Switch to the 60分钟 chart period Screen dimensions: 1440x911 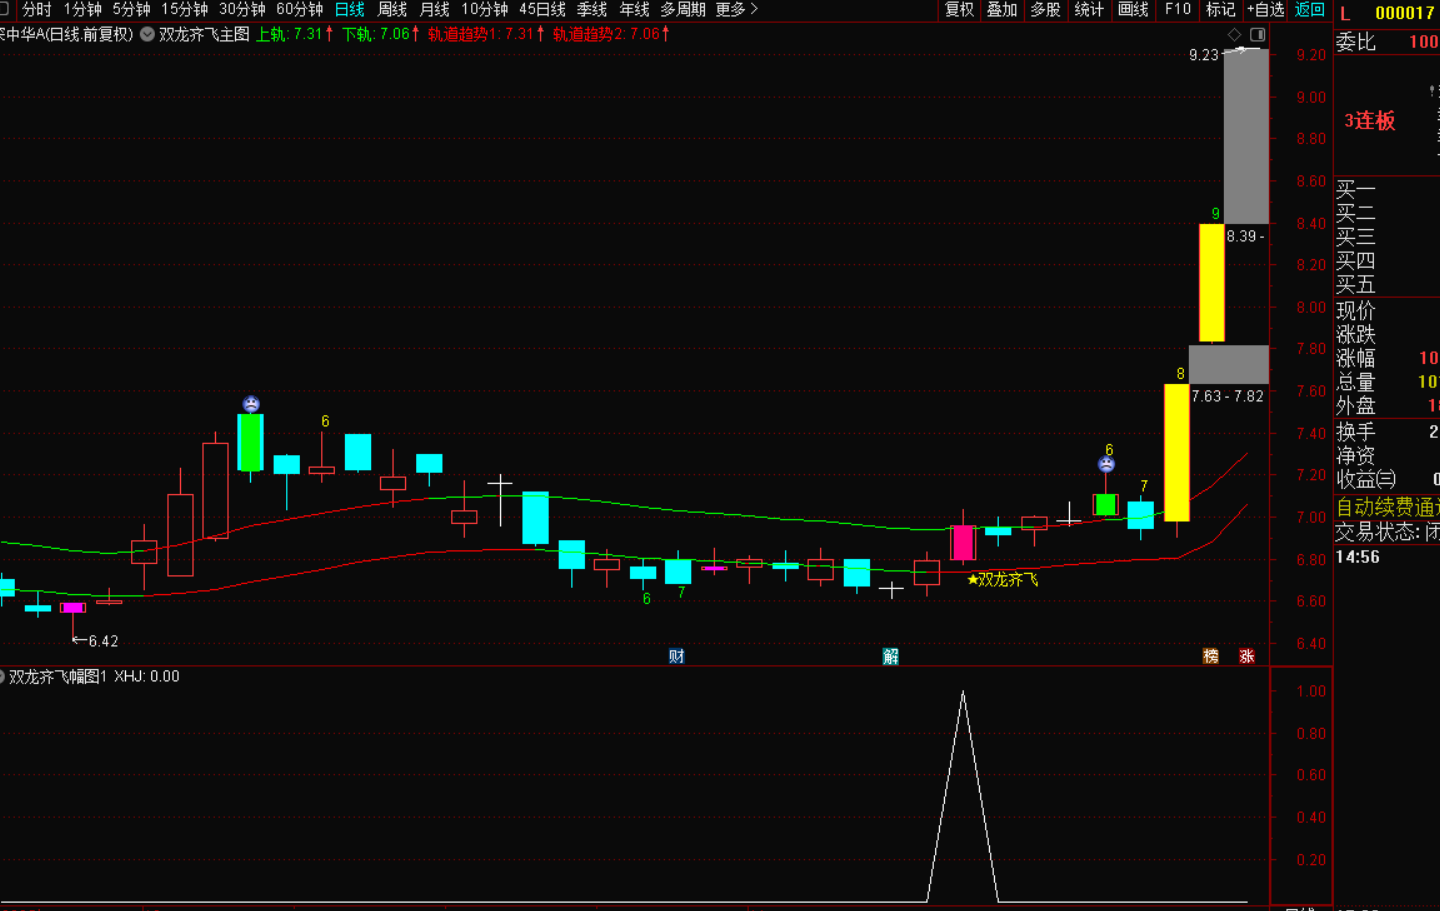click(x=299, y=9)
